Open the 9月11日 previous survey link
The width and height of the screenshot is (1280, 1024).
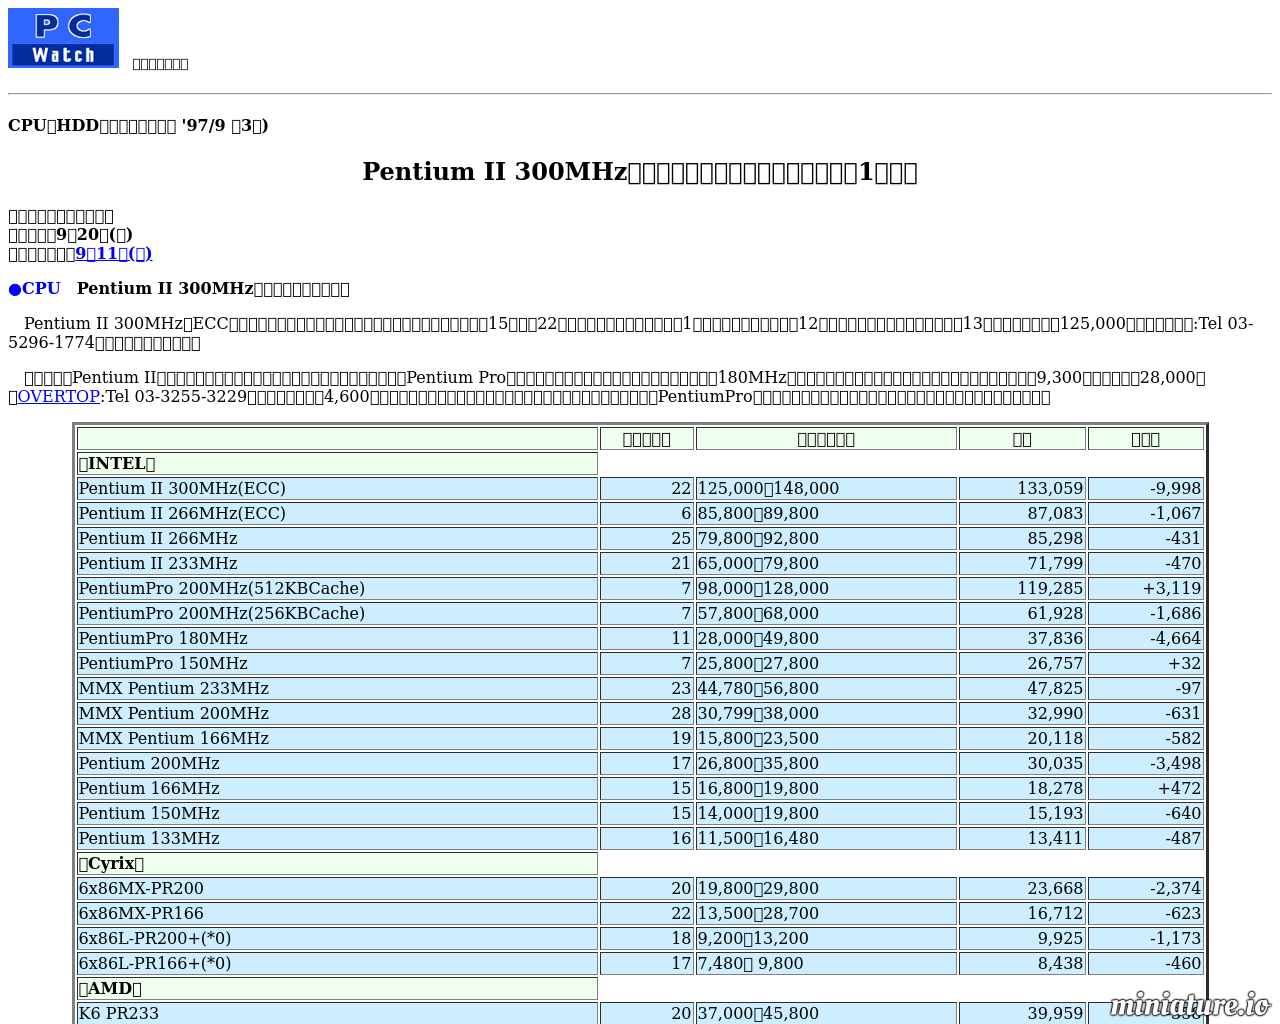point(114,253)
